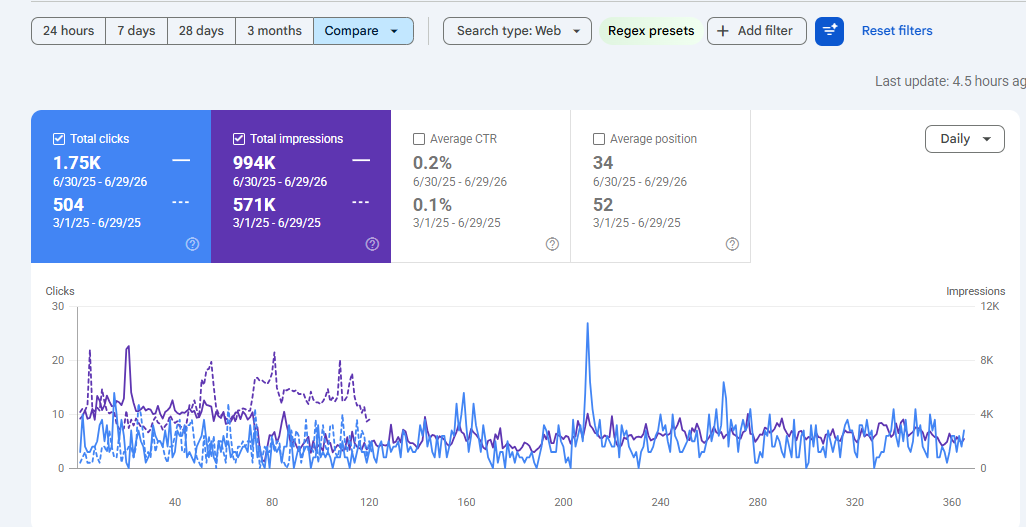Click the 0.1% previous CTR value
Image resolution: width=1026 pixels, height=527 pixels.
433,204
